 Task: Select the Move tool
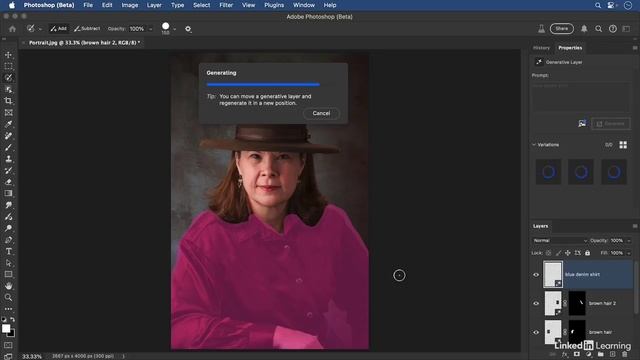[x=8, y=55]
